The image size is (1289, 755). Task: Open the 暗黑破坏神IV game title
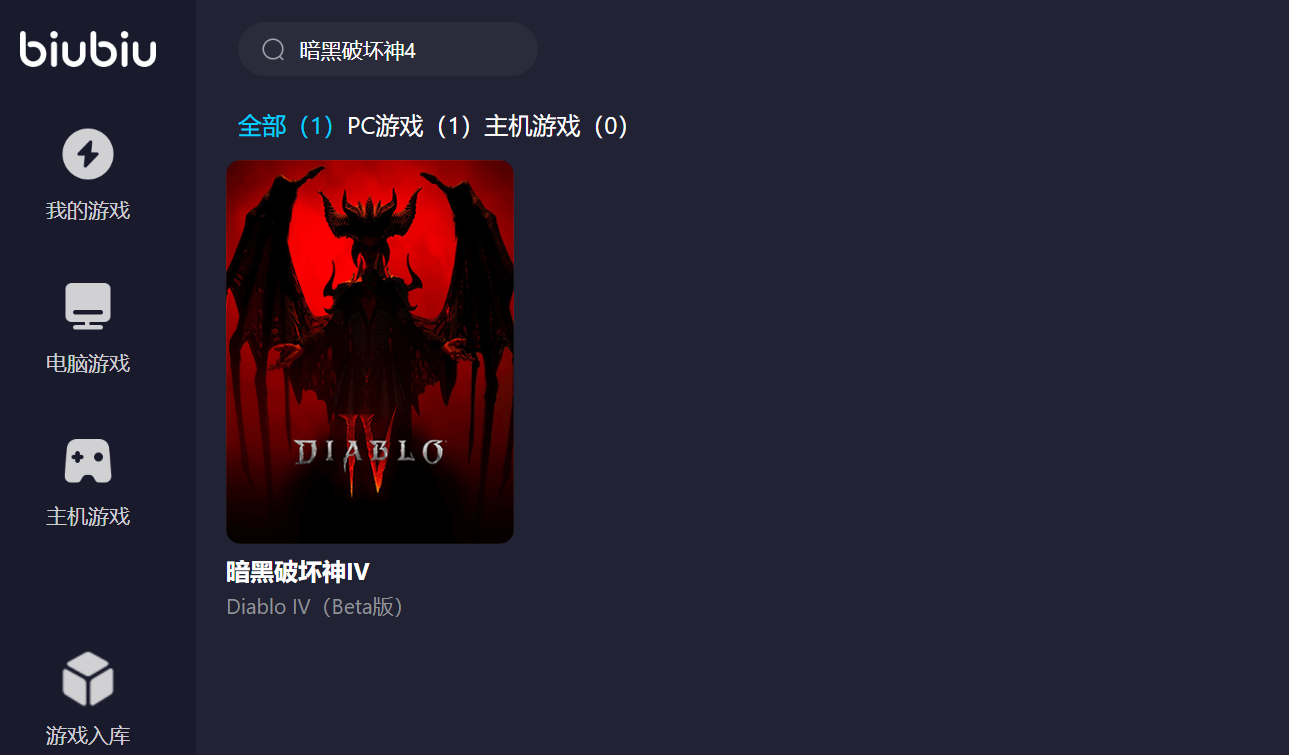coord(298,572)
